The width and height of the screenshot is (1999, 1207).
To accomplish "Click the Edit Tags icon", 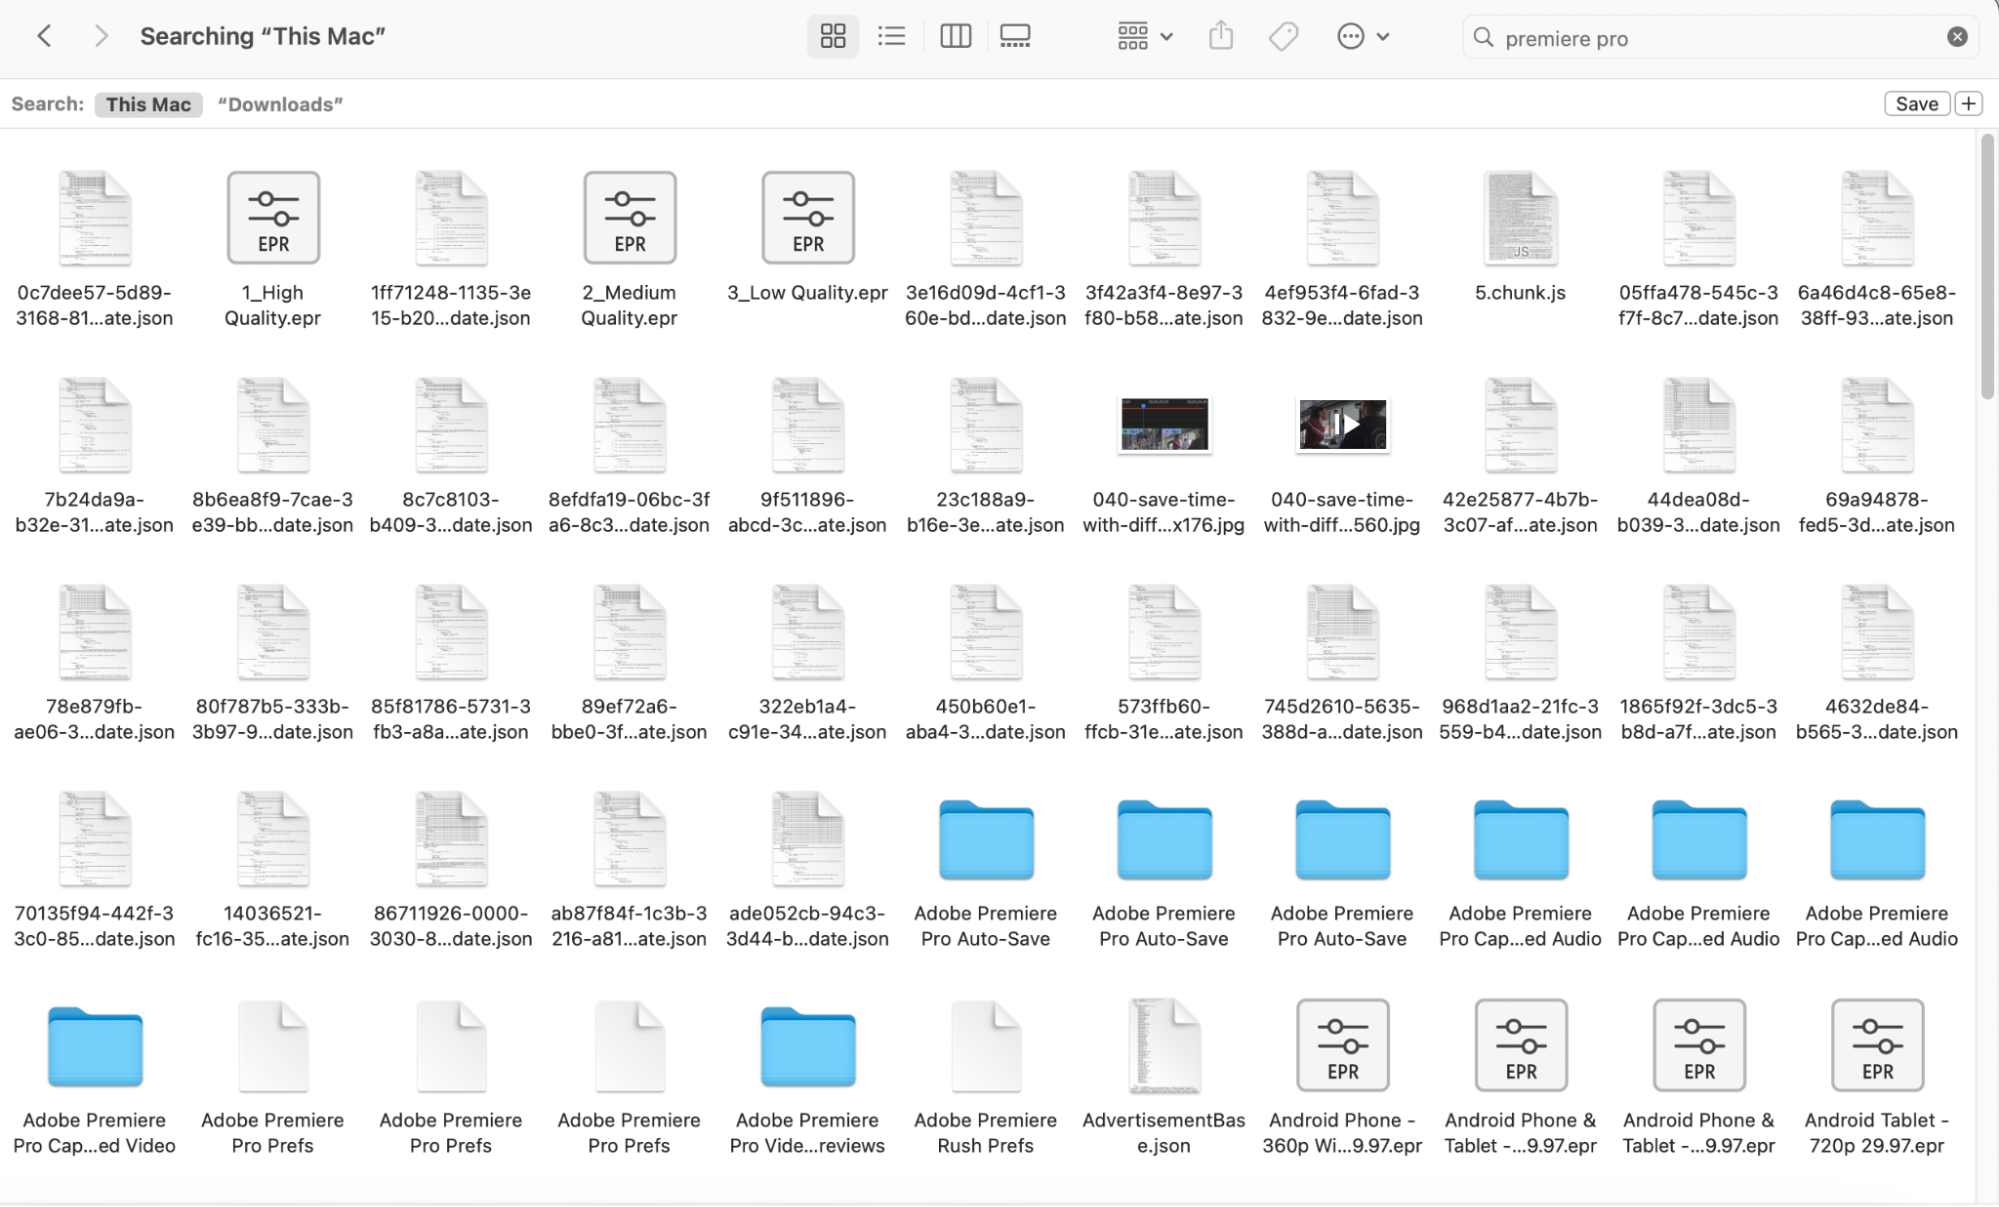I will [x=1283, y=37].
